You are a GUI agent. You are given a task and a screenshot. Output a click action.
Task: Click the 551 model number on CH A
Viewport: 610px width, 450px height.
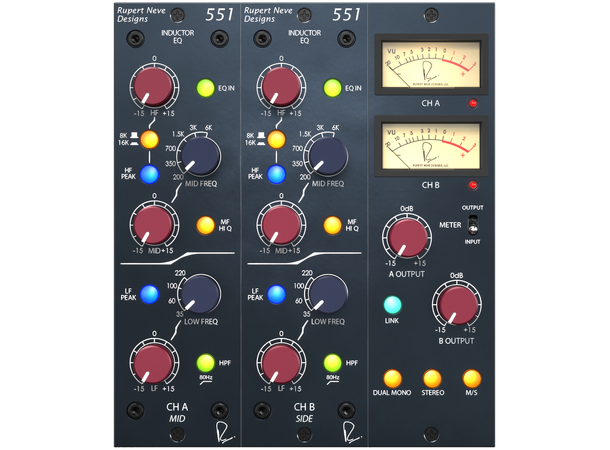tap(219, 15)
